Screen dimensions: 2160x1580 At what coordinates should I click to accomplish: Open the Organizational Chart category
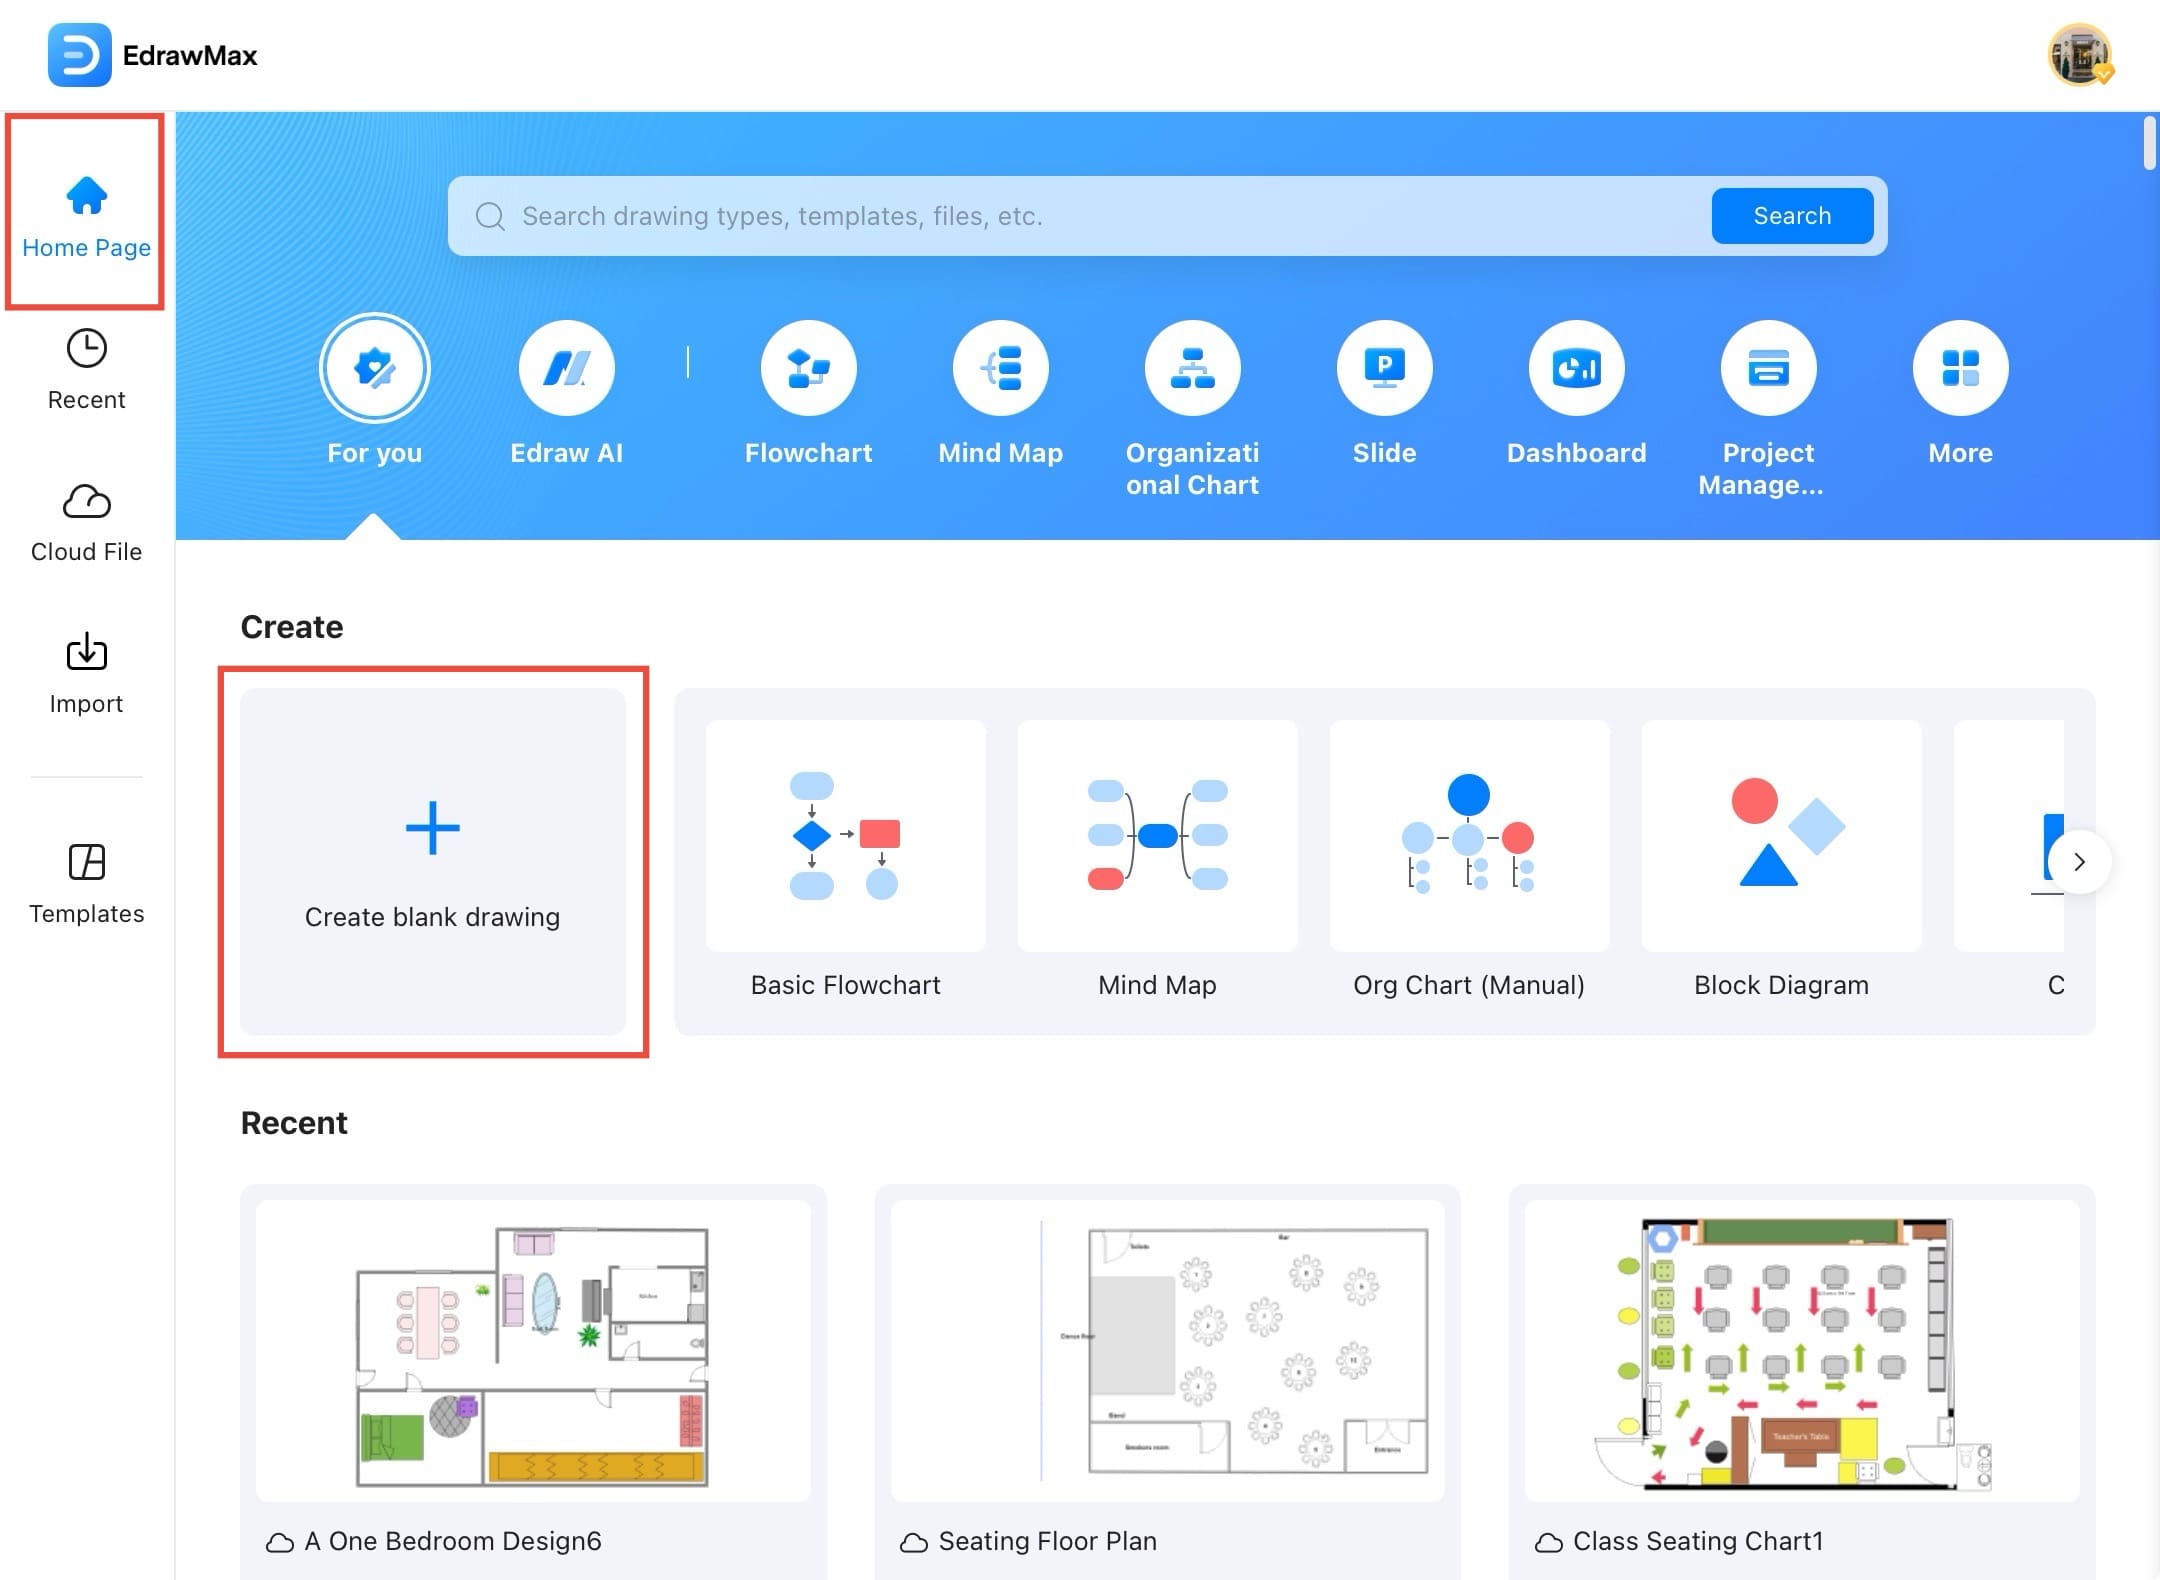1192,369
